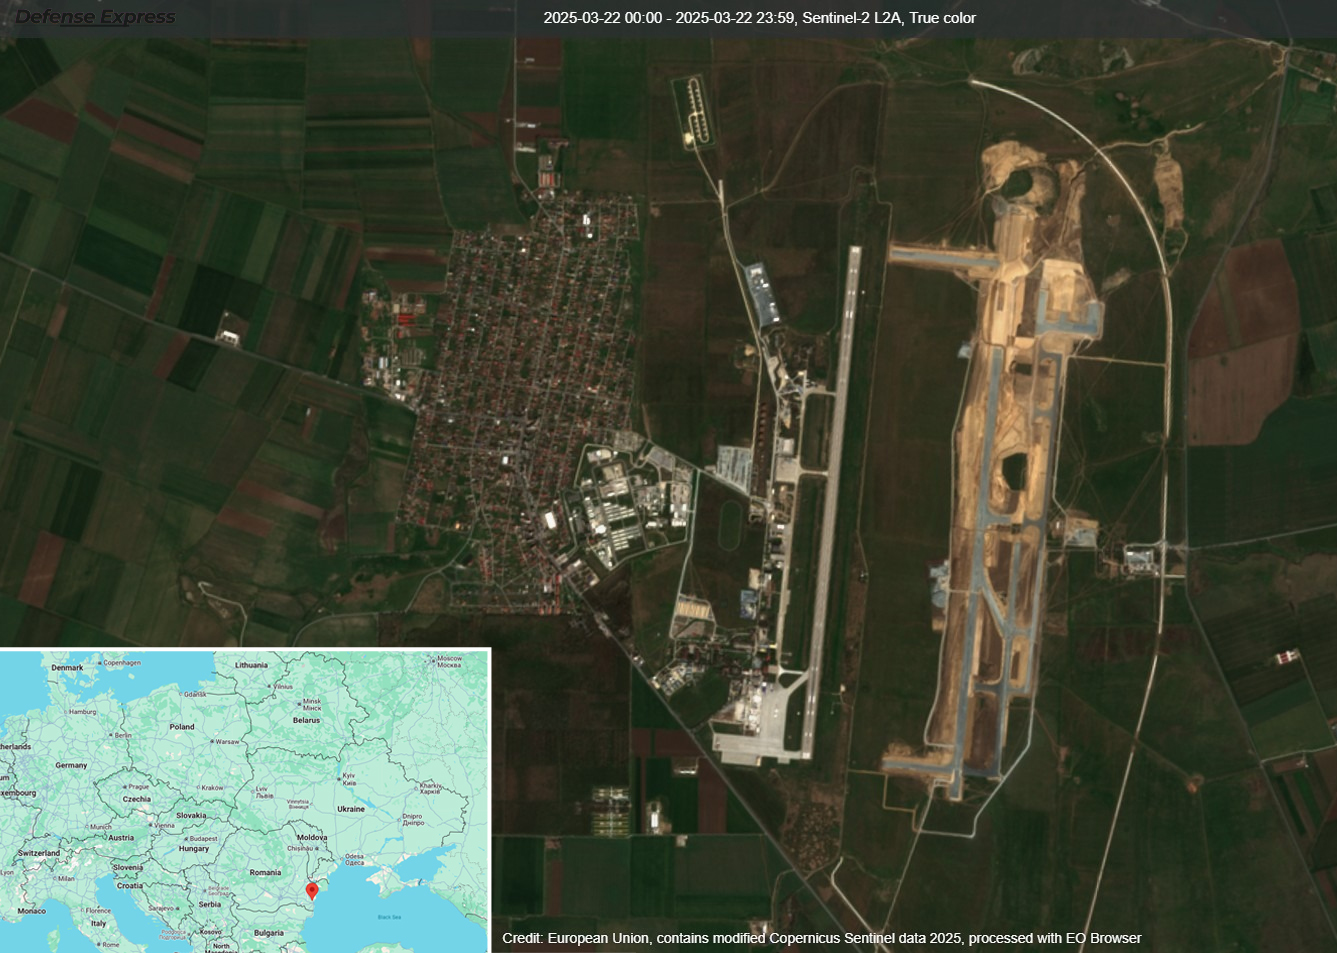Click the Kyiv city label on inset map
This screenshot has height=953, width=1337.
(x=349, y=778)
